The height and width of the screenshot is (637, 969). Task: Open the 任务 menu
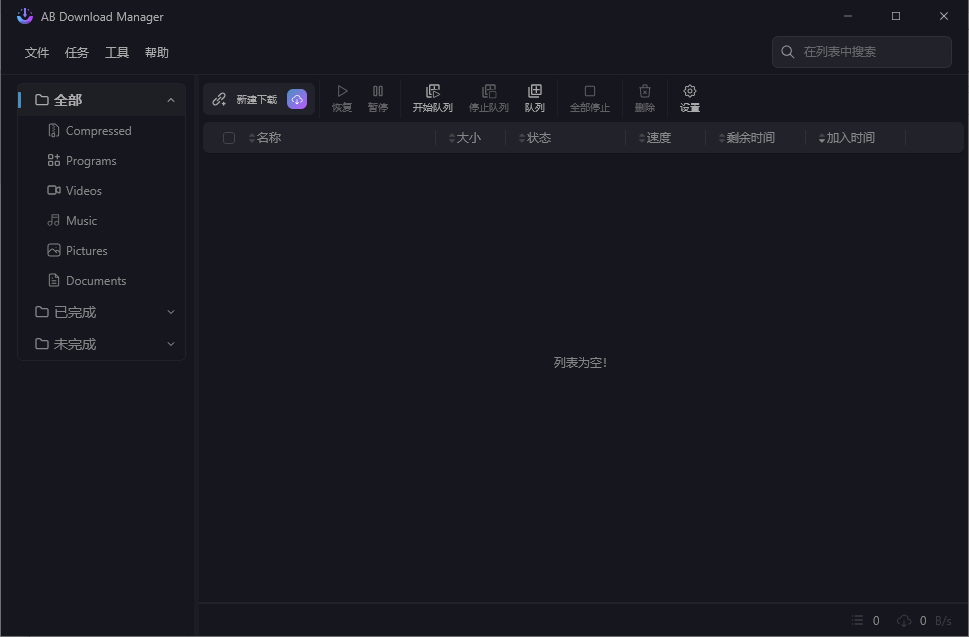click(x=76, y=52)
